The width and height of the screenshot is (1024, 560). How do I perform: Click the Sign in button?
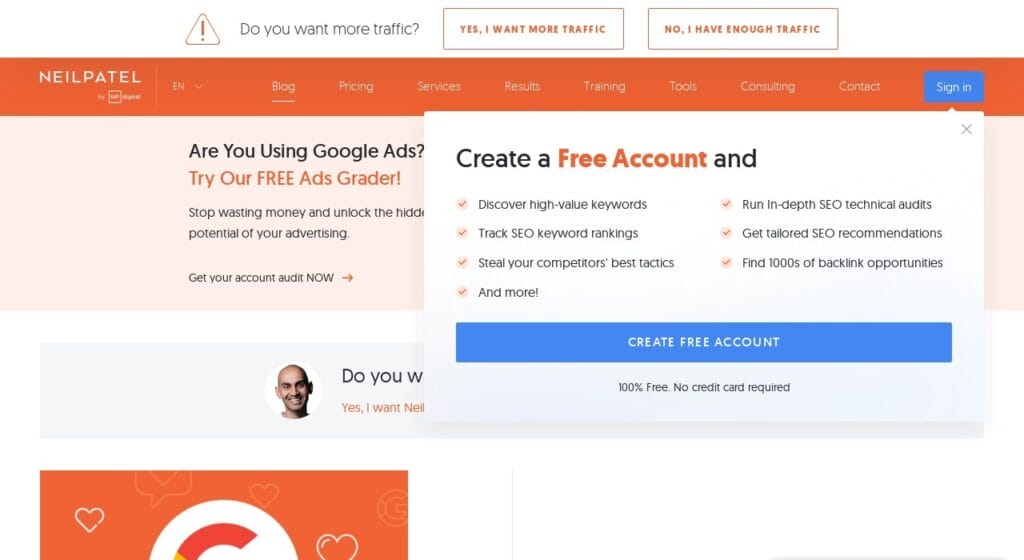[x=953, y=87]
